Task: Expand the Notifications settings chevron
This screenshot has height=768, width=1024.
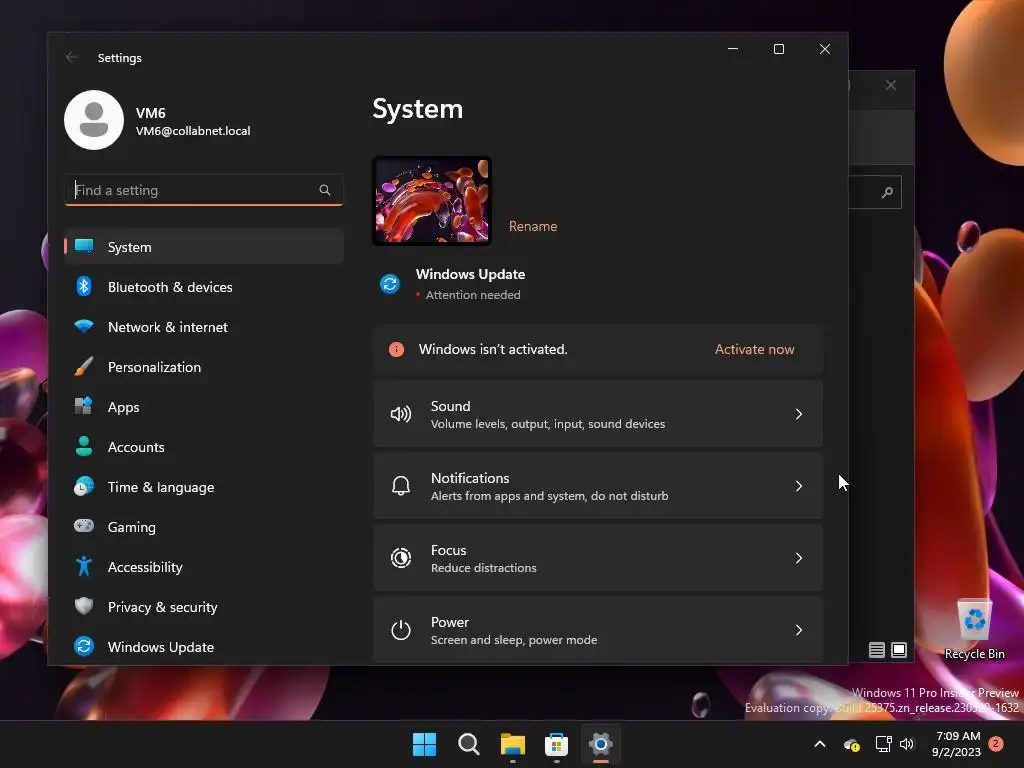Action: 799,486
